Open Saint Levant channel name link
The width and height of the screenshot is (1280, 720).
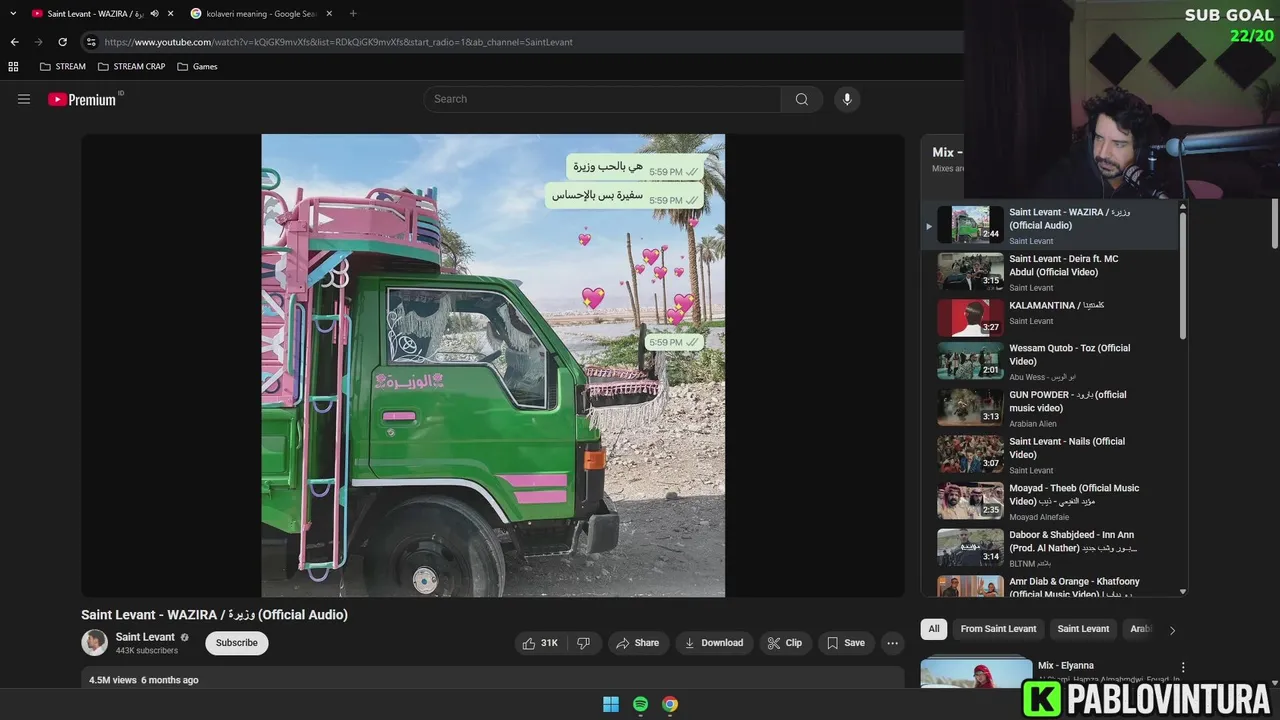145,637
